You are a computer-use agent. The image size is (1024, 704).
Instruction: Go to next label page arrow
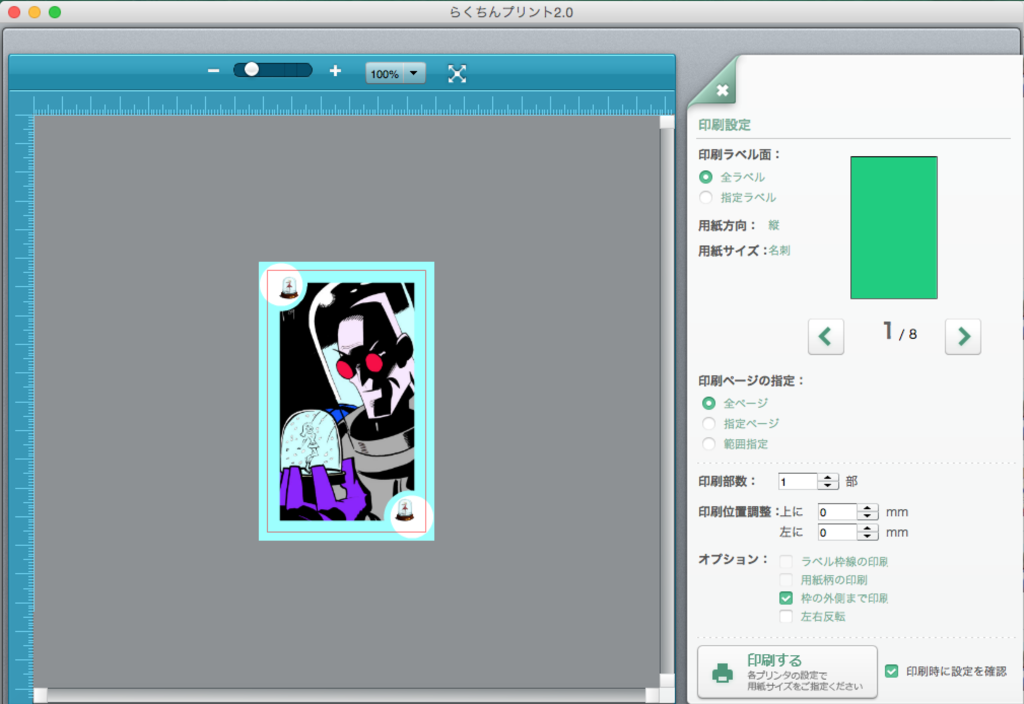click(963, 336)
